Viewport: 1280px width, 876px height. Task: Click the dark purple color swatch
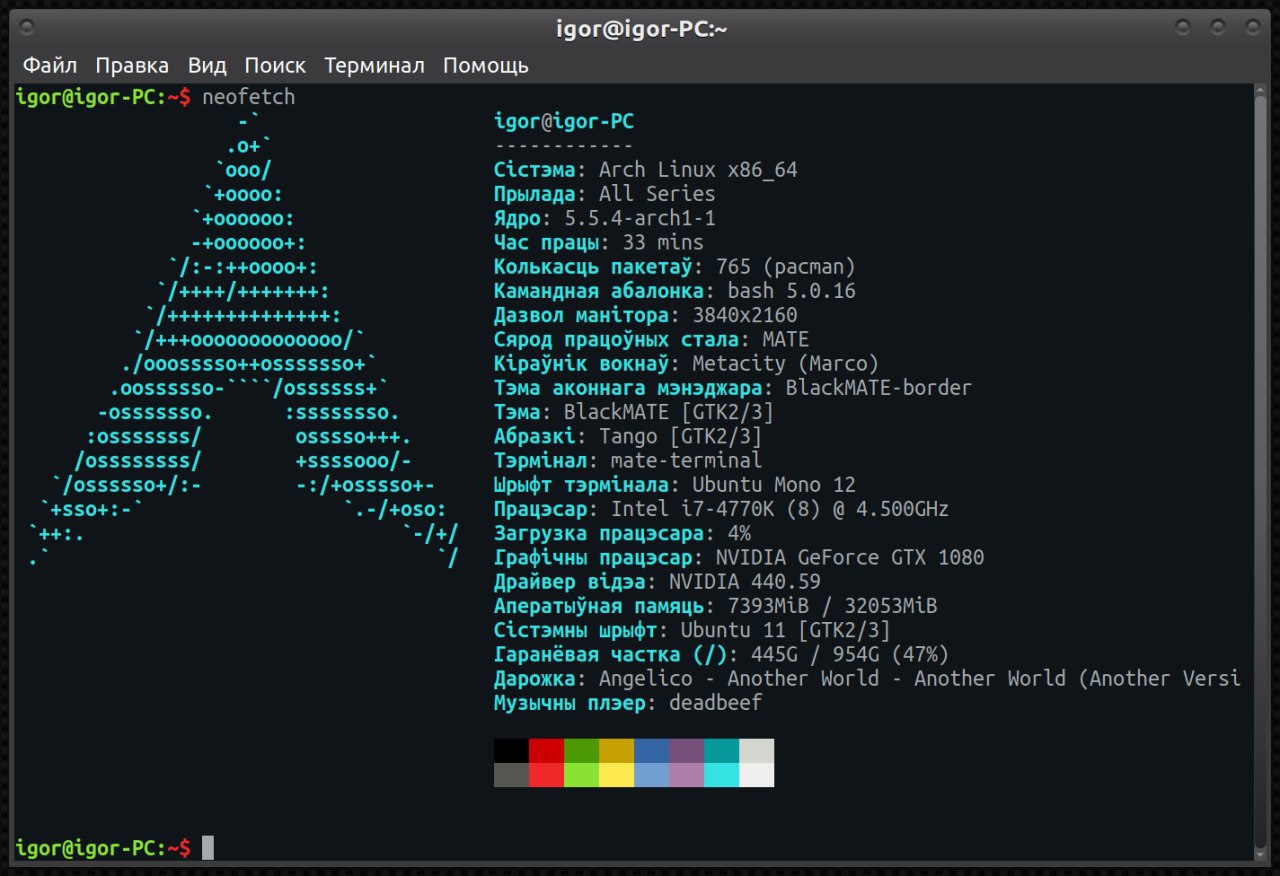click(686, 751)
